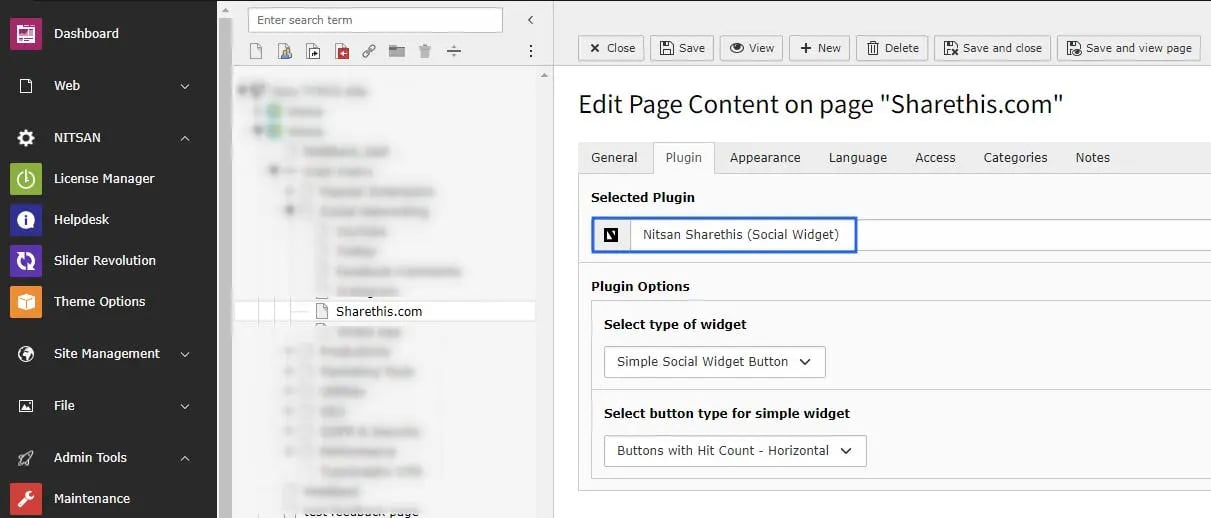Click Save and view page button

coord(1128,48)
